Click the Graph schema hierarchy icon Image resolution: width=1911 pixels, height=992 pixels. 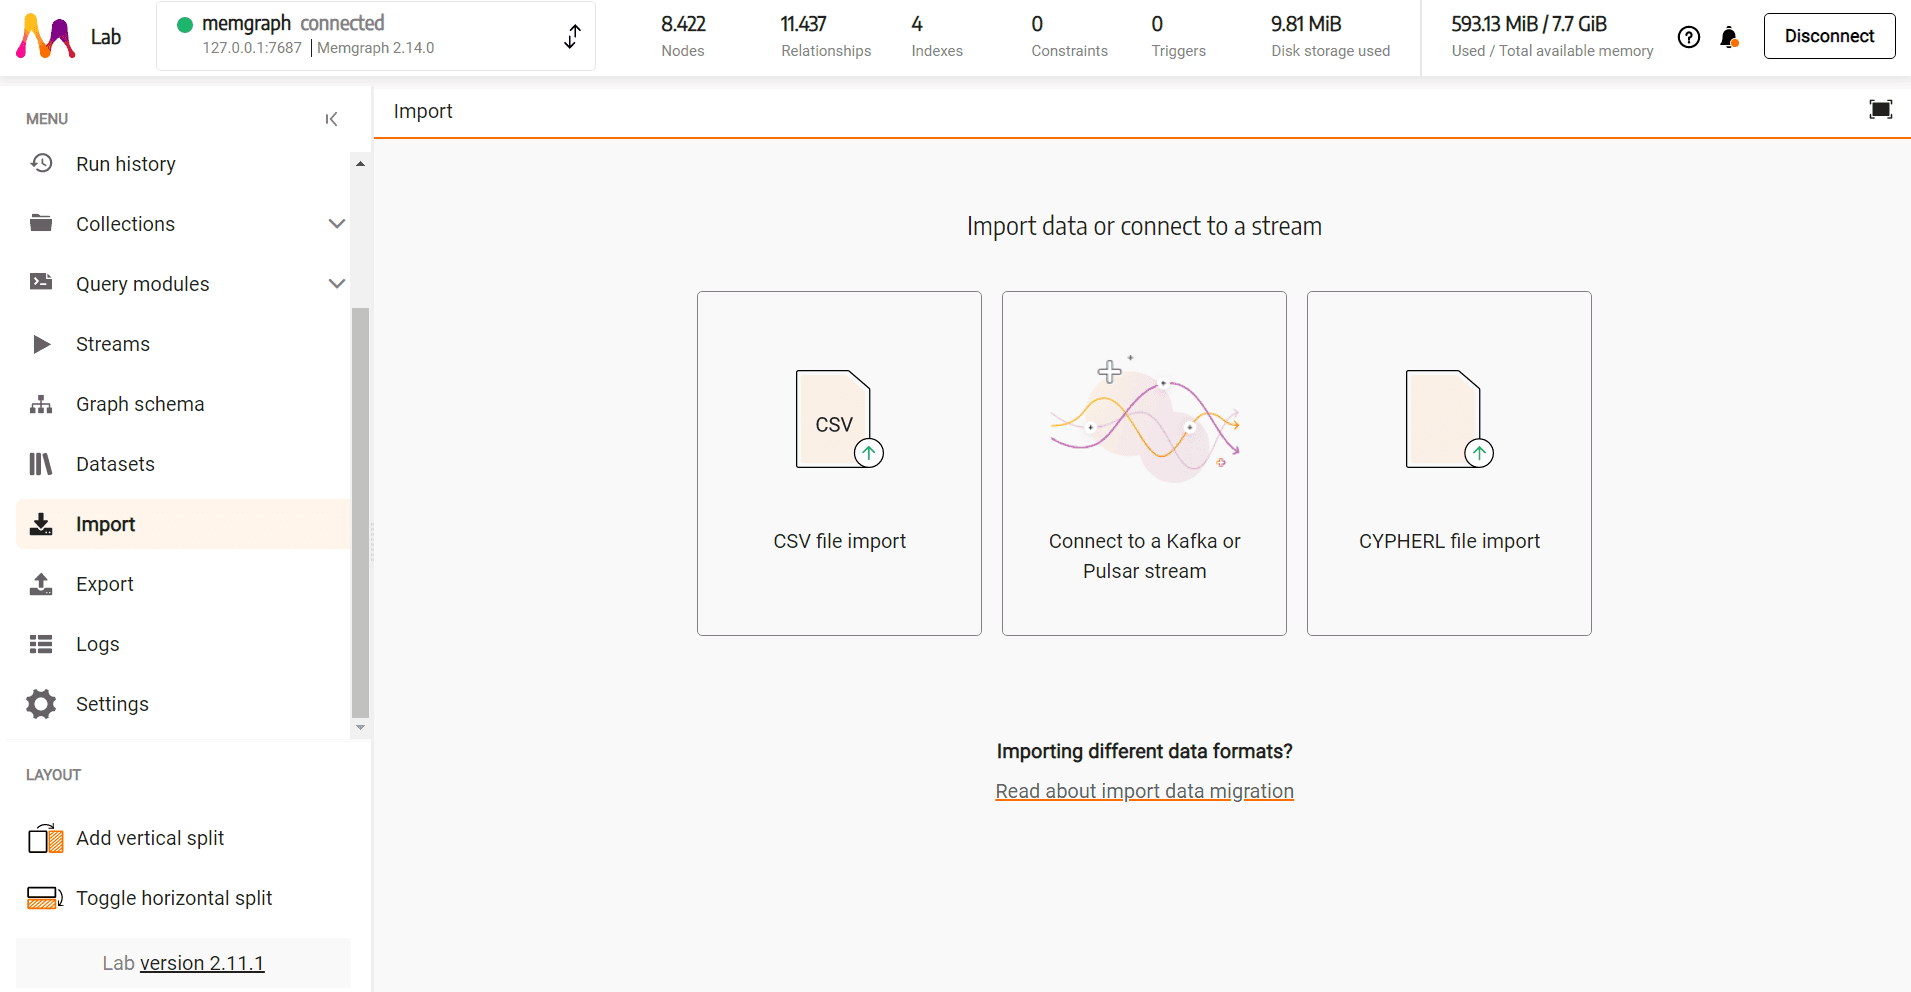tap(41, 404)
